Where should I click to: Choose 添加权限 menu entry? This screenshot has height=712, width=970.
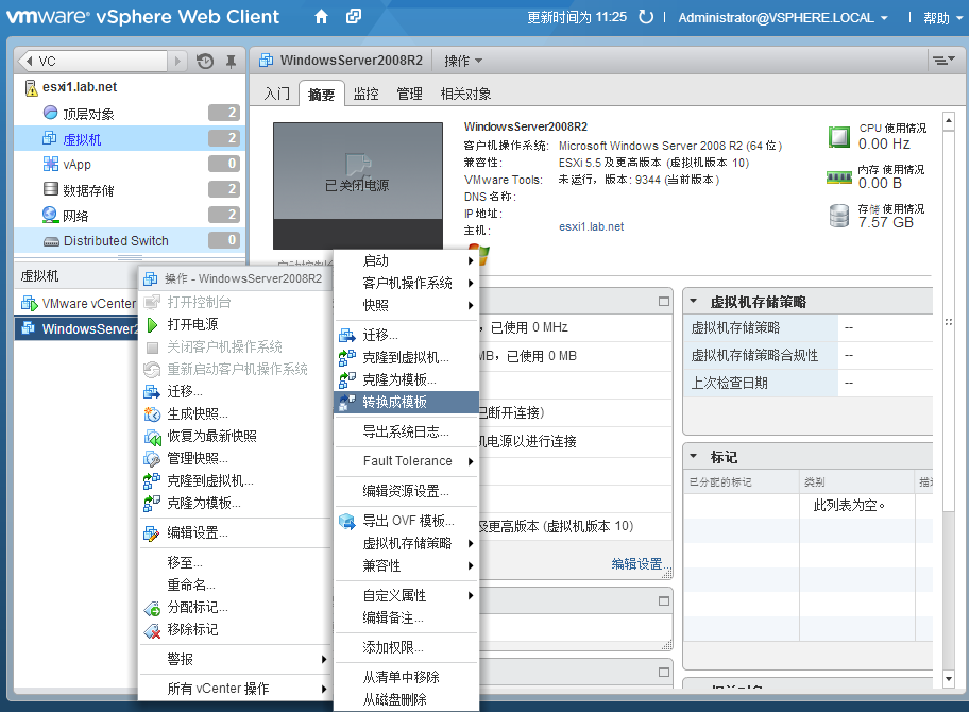(406, 648)
